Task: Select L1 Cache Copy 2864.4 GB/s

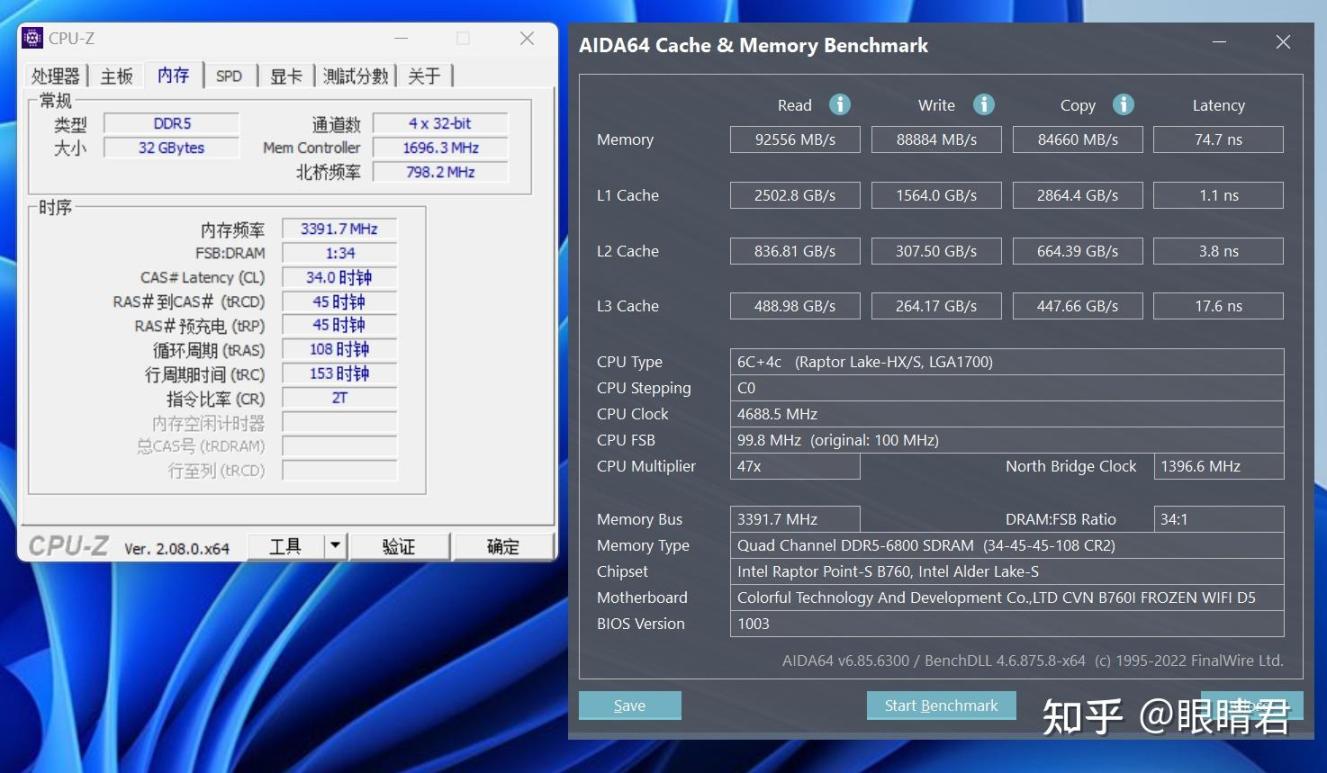Action: click(1077, 196)
